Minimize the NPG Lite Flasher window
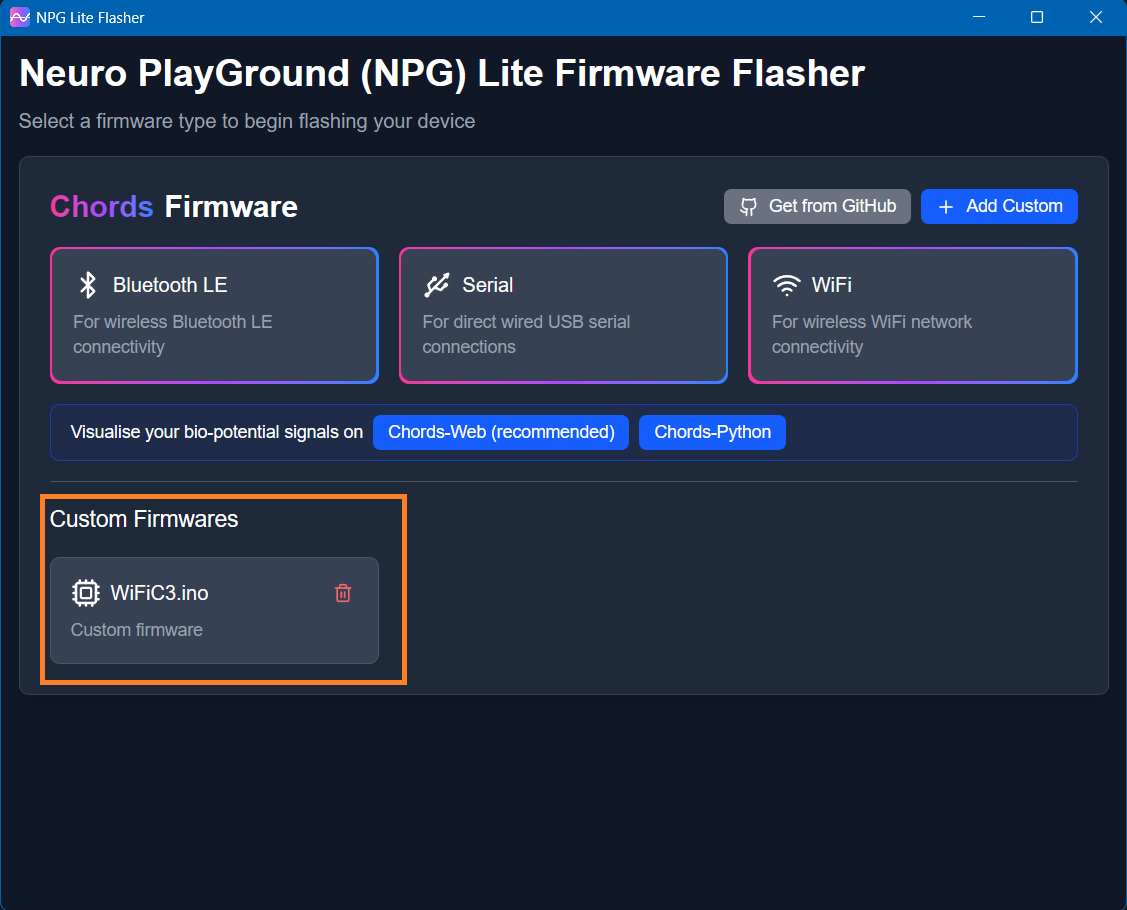 tap(979, 18)
